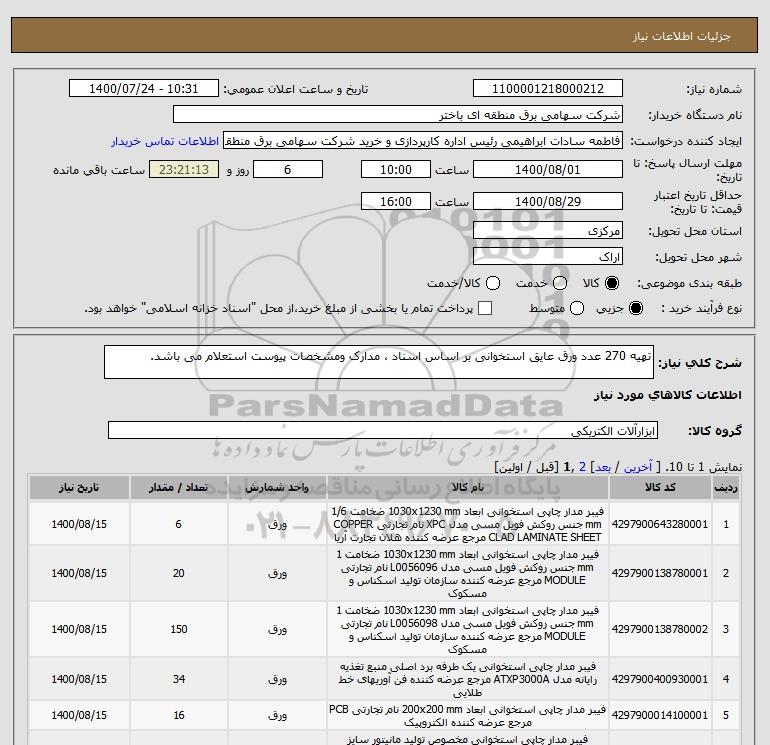770x745 pixels.
Task: Click the item name containing PCB 200x200
Action: [x=468, y=716]
